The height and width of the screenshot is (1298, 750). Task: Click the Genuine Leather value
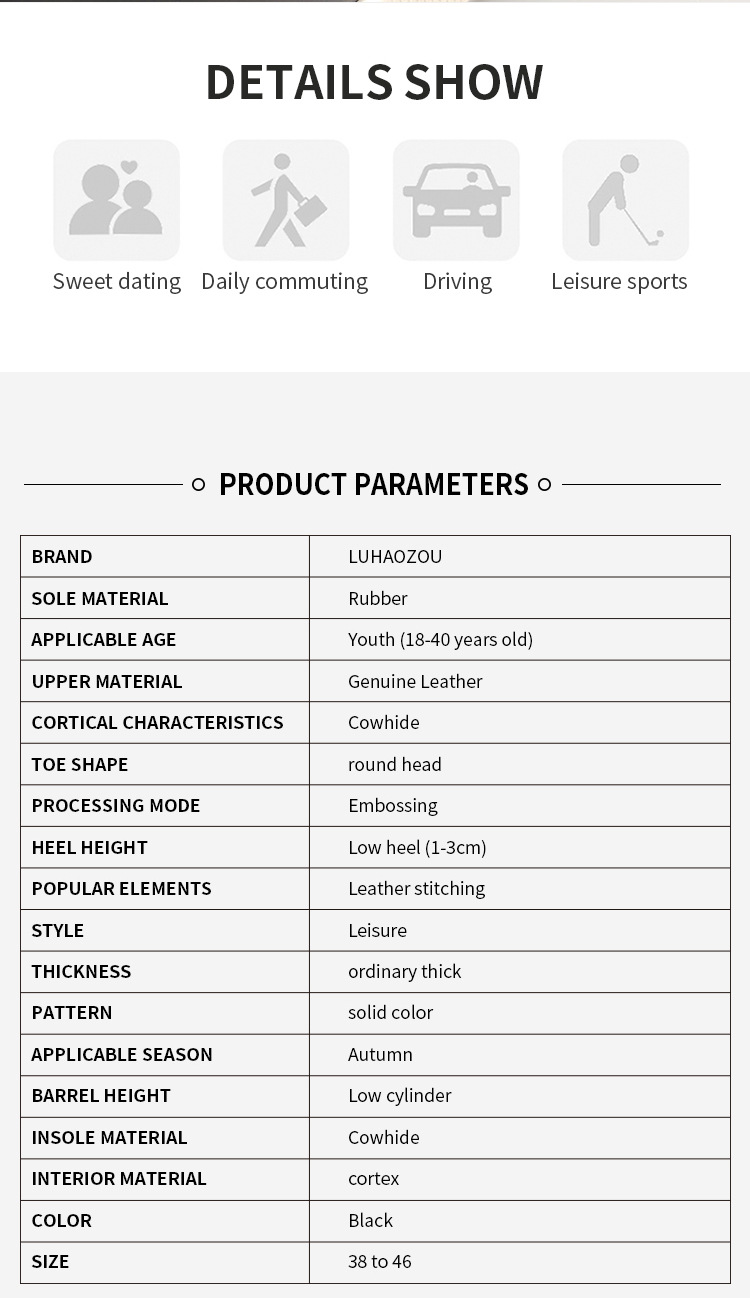(x=415, y=682)
